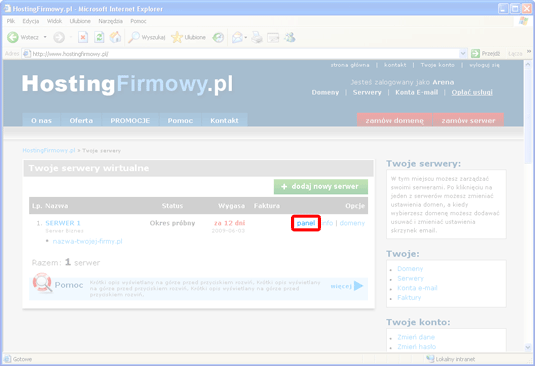Click the red 'za 12 dni' expiry text

coord(229,223)
